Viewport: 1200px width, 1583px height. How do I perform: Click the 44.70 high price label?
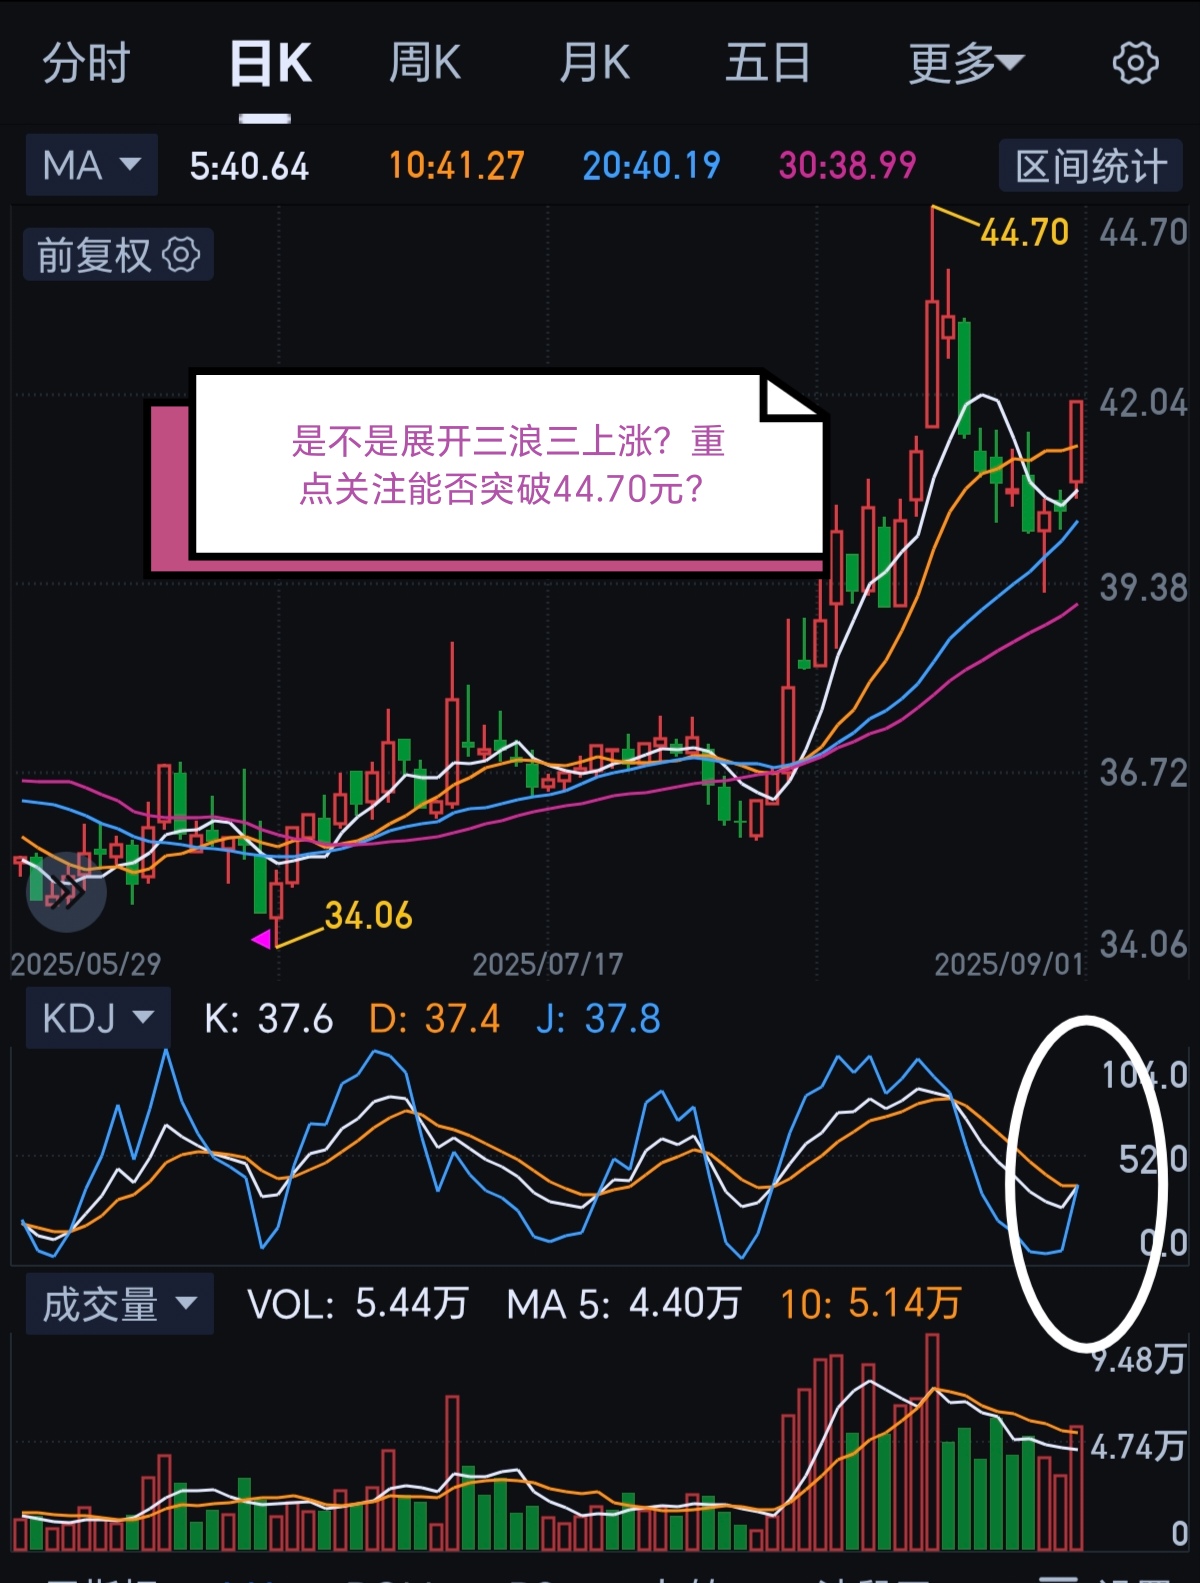click(1025, 232)
